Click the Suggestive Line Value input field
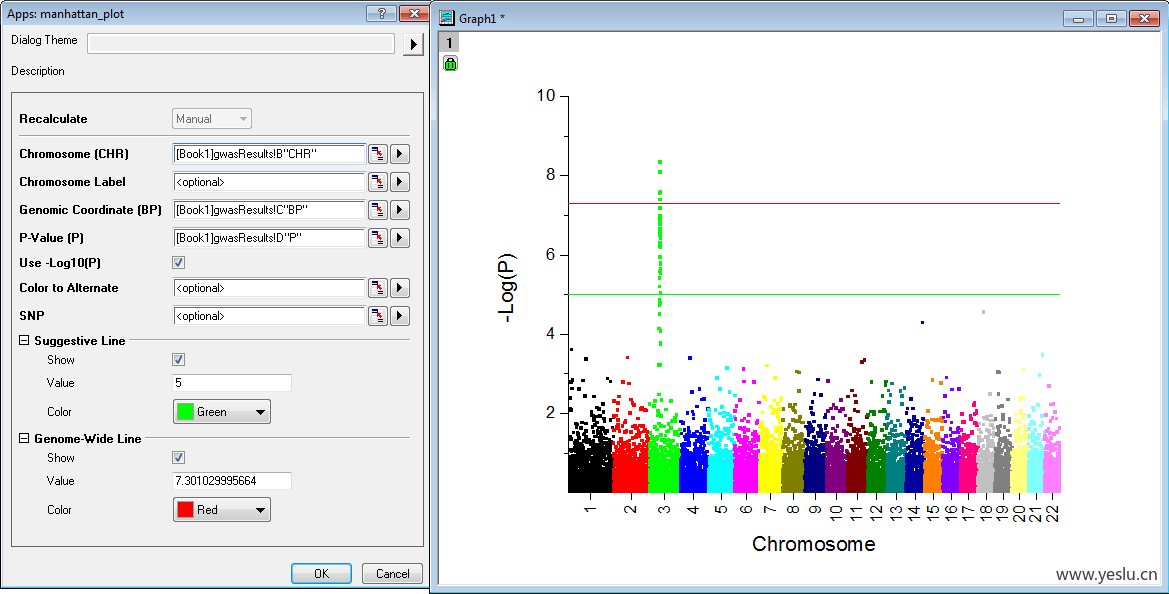The height and width of the screenshot is (594, 1169). point(232,383)
